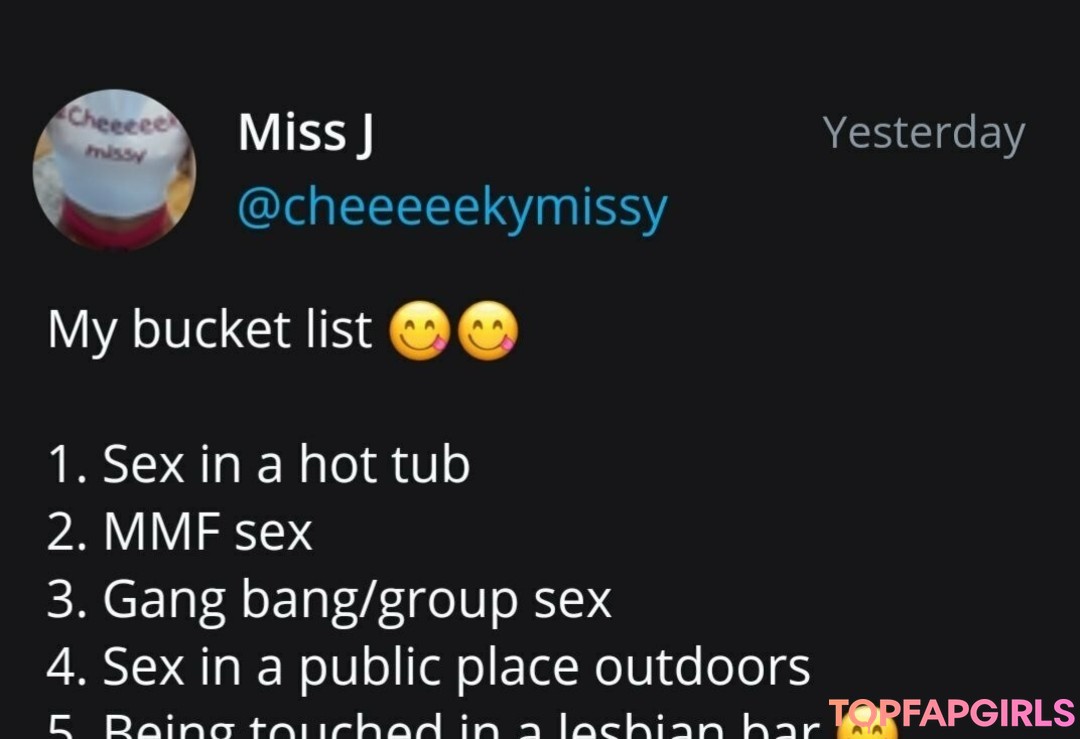Viewport: 1080px width, 739px height.
Task: Open the @cheeeeekymissy handle link
Action: coord(453,207)
